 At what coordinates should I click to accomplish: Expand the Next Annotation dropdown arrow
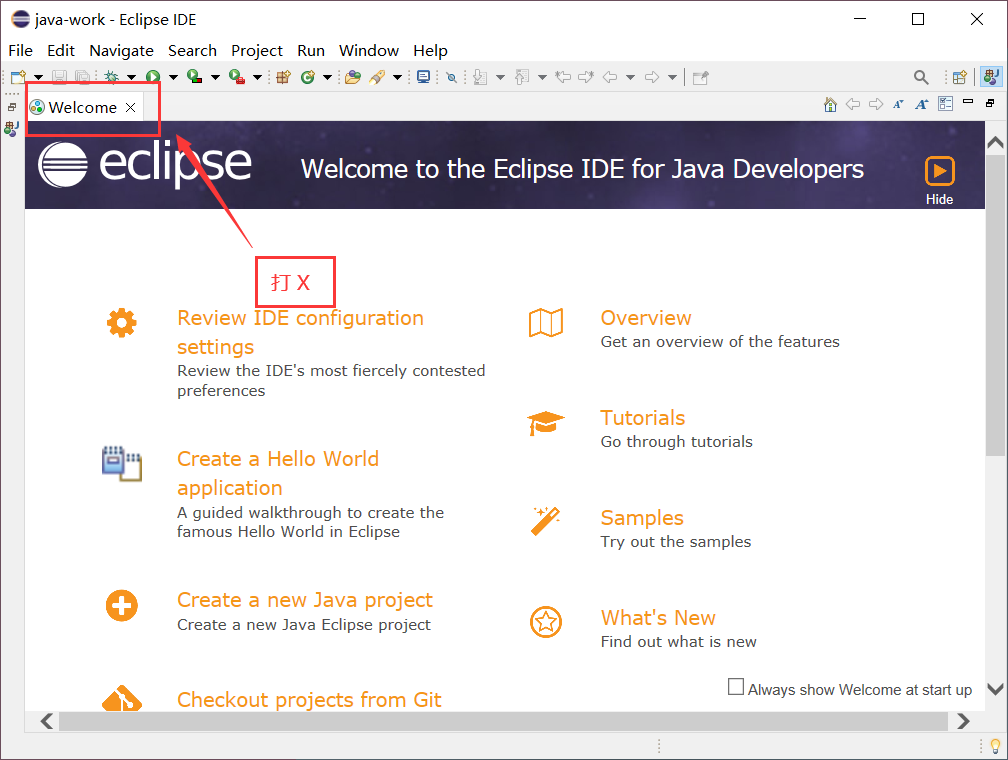click(x=500, y=78)
